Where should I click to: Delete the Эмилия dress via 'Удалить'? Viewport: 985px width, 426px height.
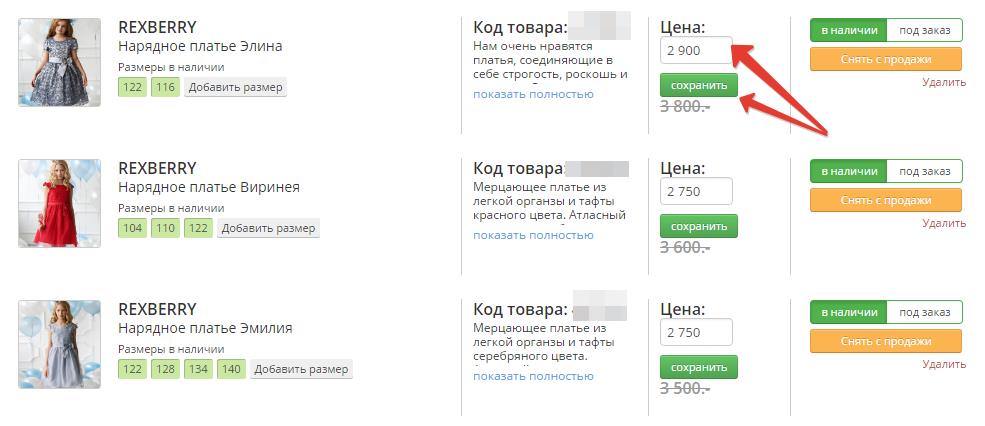tap(944, 364)
